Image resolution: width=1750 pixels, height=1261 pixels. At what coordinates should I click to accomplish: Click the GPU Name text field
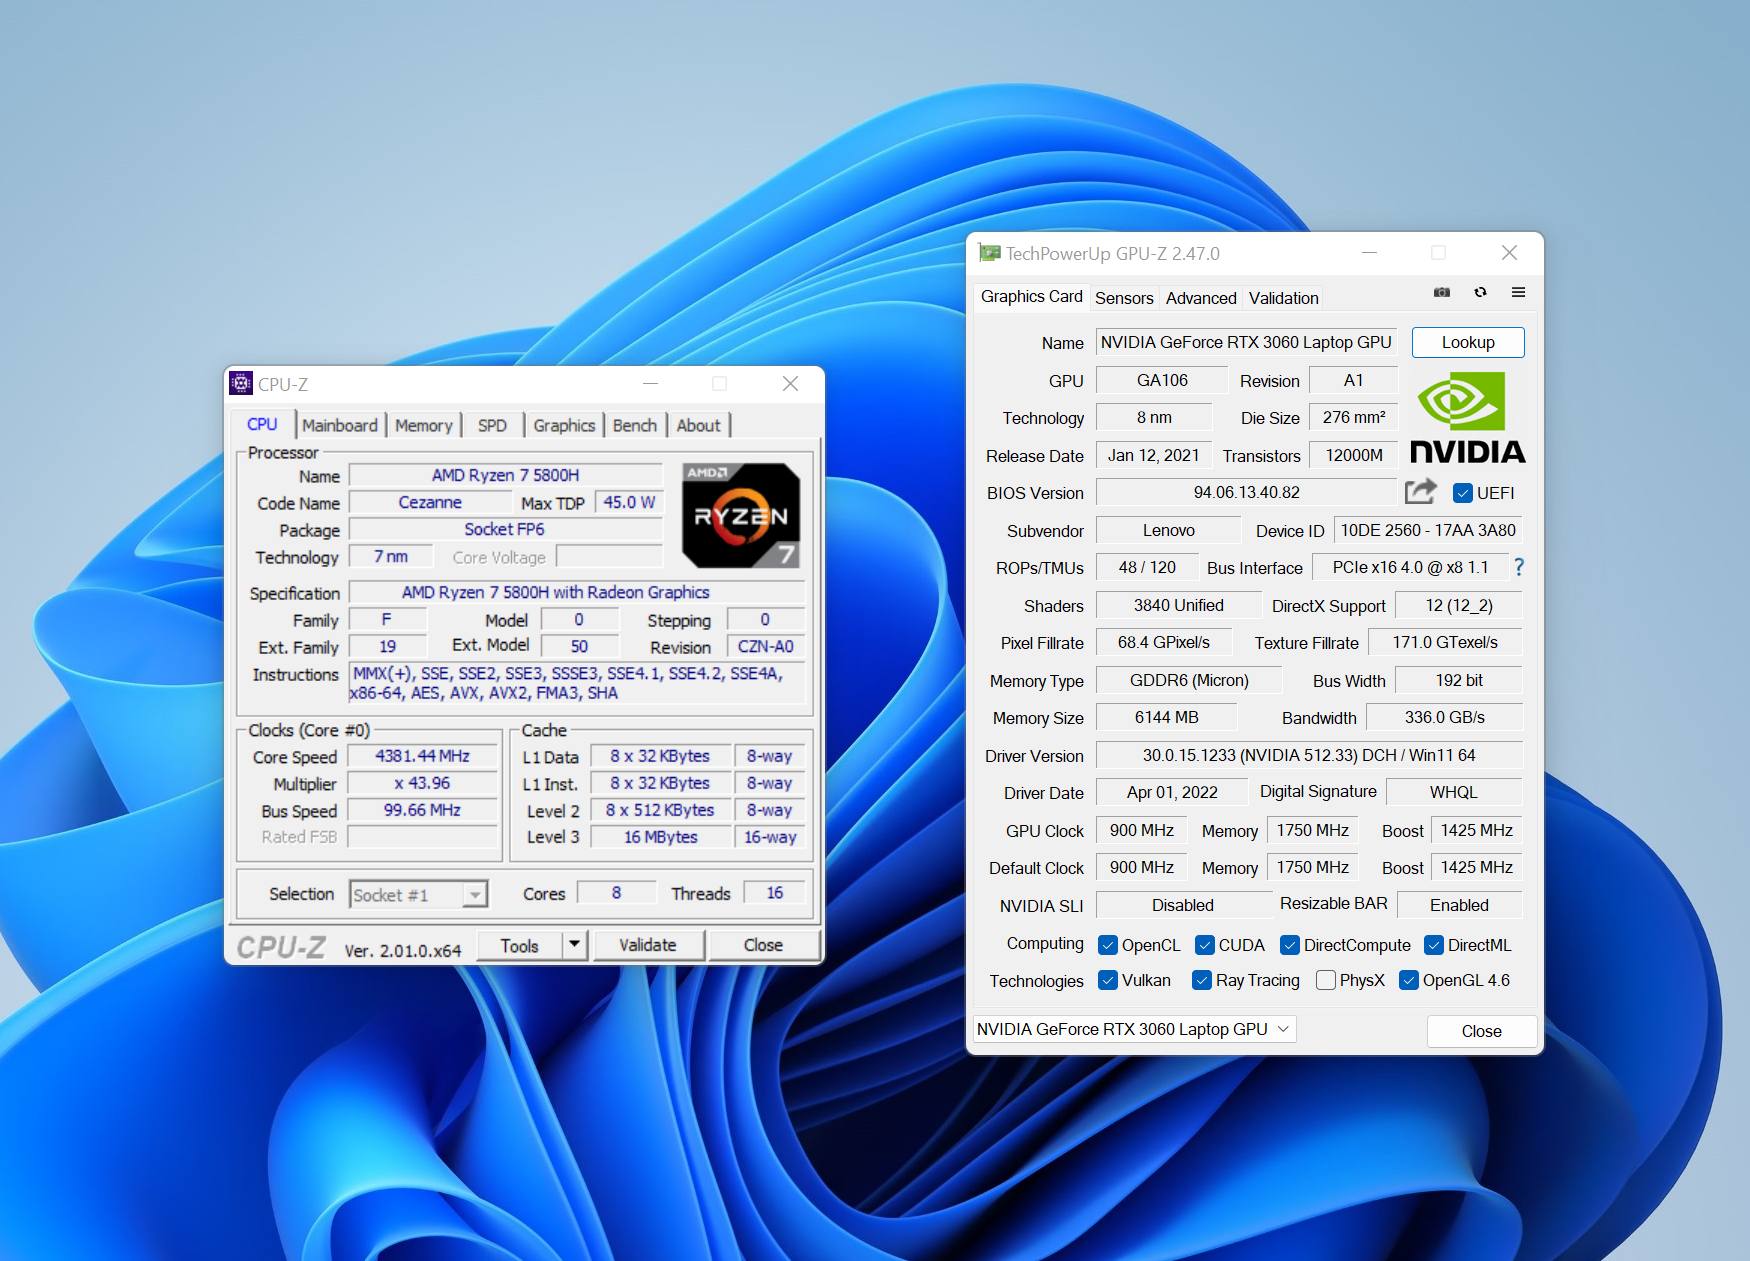coord(1245,342)
